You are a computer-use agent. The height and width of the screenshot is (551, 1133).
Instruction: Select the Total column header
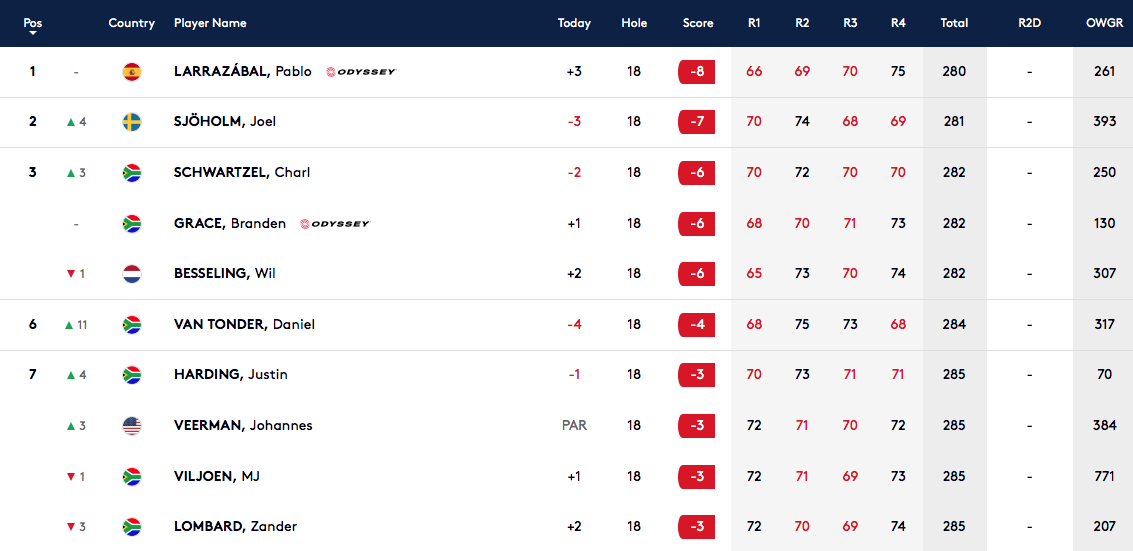[x=954, y=23]
